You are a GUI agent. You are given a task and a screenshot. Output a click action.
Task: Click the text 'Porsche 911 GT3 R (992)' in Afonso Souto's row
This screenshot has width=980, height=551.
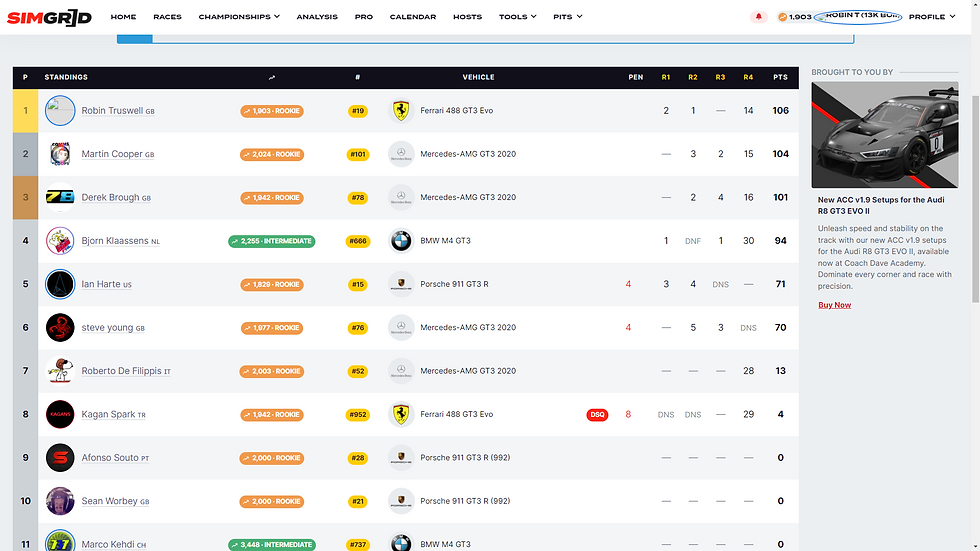tap(465, 458)
